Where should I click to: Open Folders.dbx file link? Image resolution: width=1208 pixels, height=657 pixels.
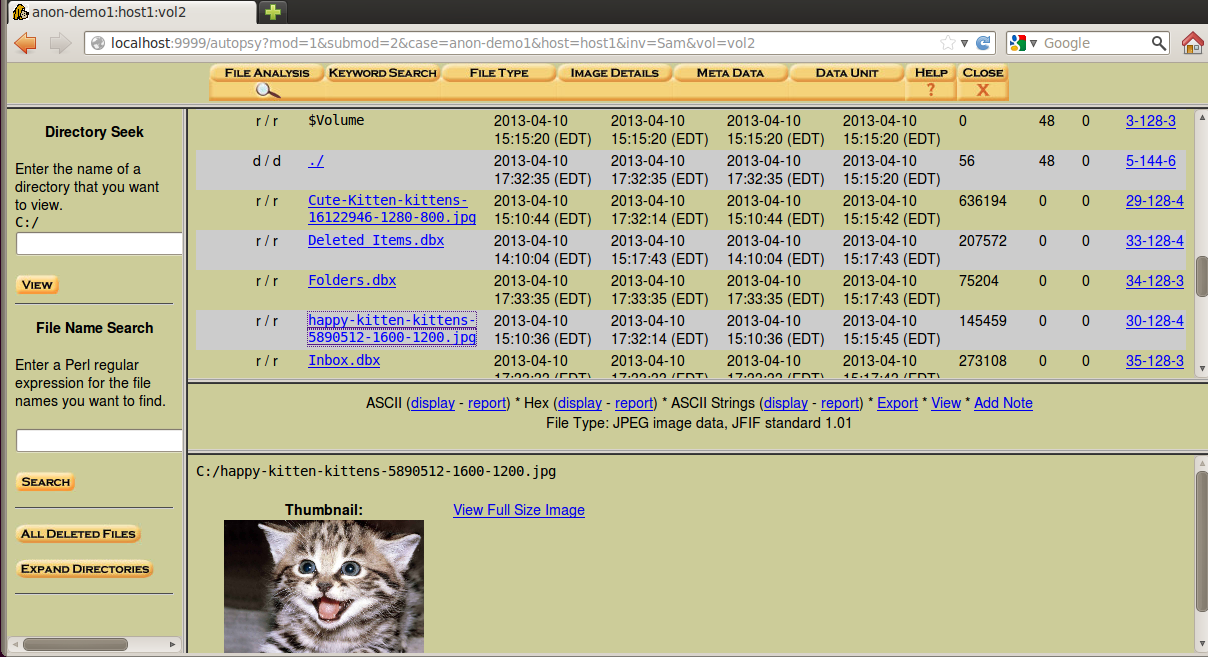[x=352, y=280]
